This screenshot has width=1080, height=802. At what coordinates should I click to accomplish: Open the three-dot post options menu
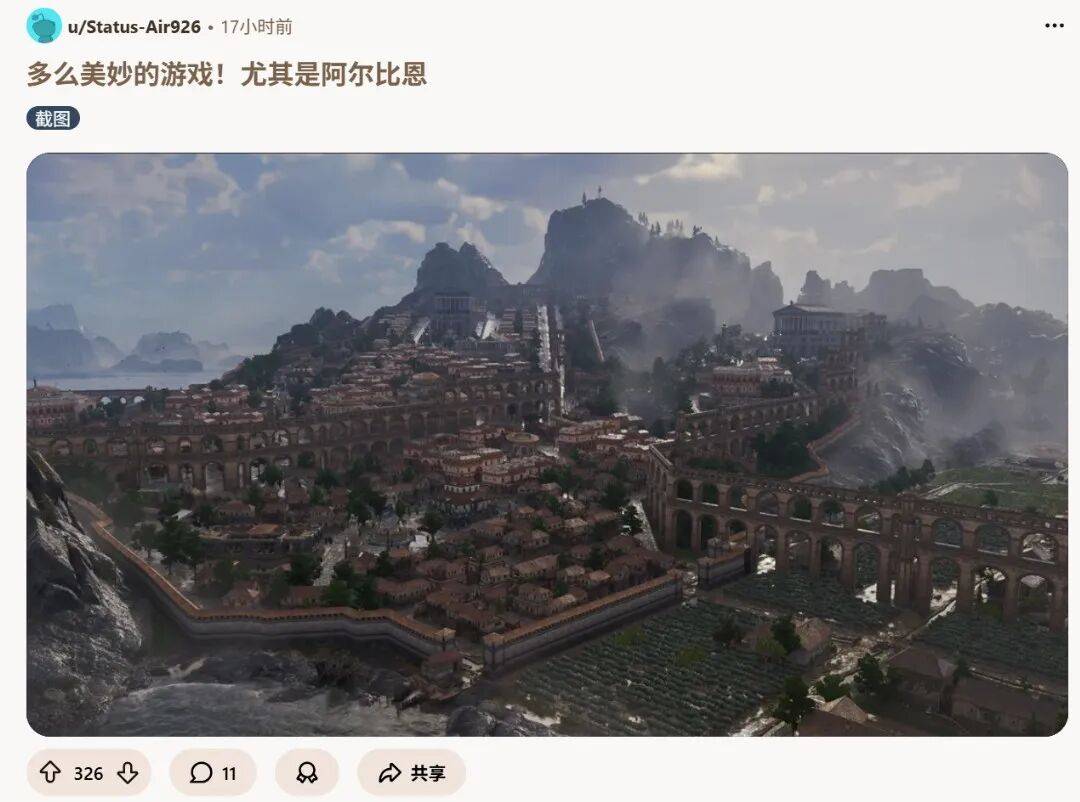click(1054, 25)
